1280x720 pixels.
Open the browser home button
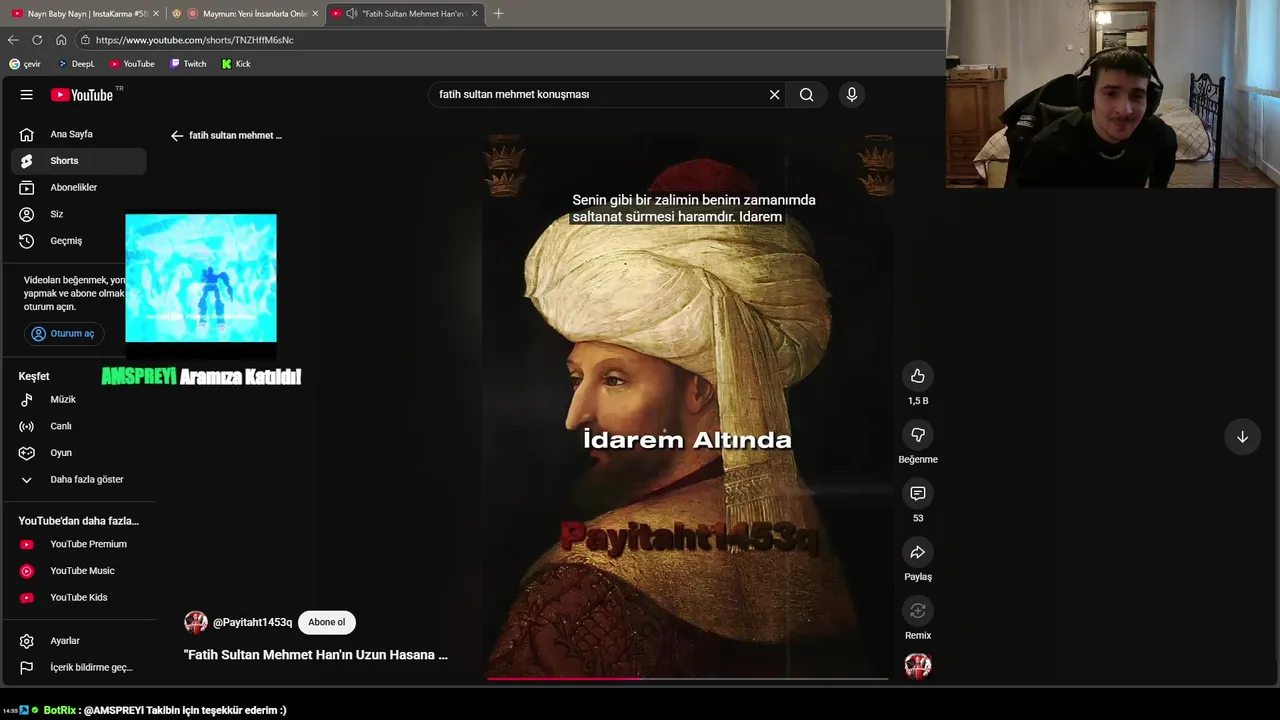point(61,40)
